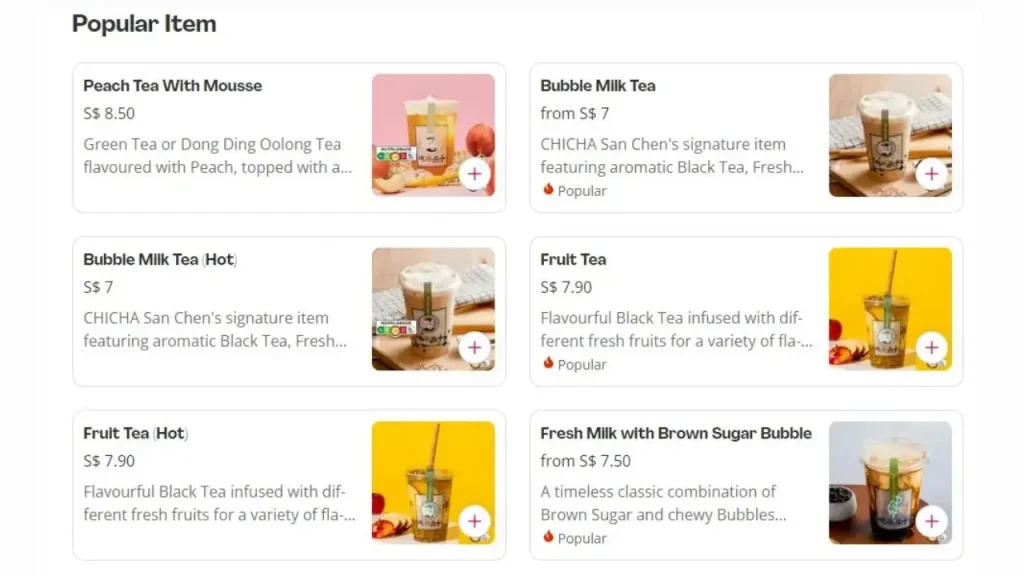The width and height of the screenshot is (1024, 576).
Task: Click the Bubble Milk Tea (Hot) title
Action: pos(160,259)
